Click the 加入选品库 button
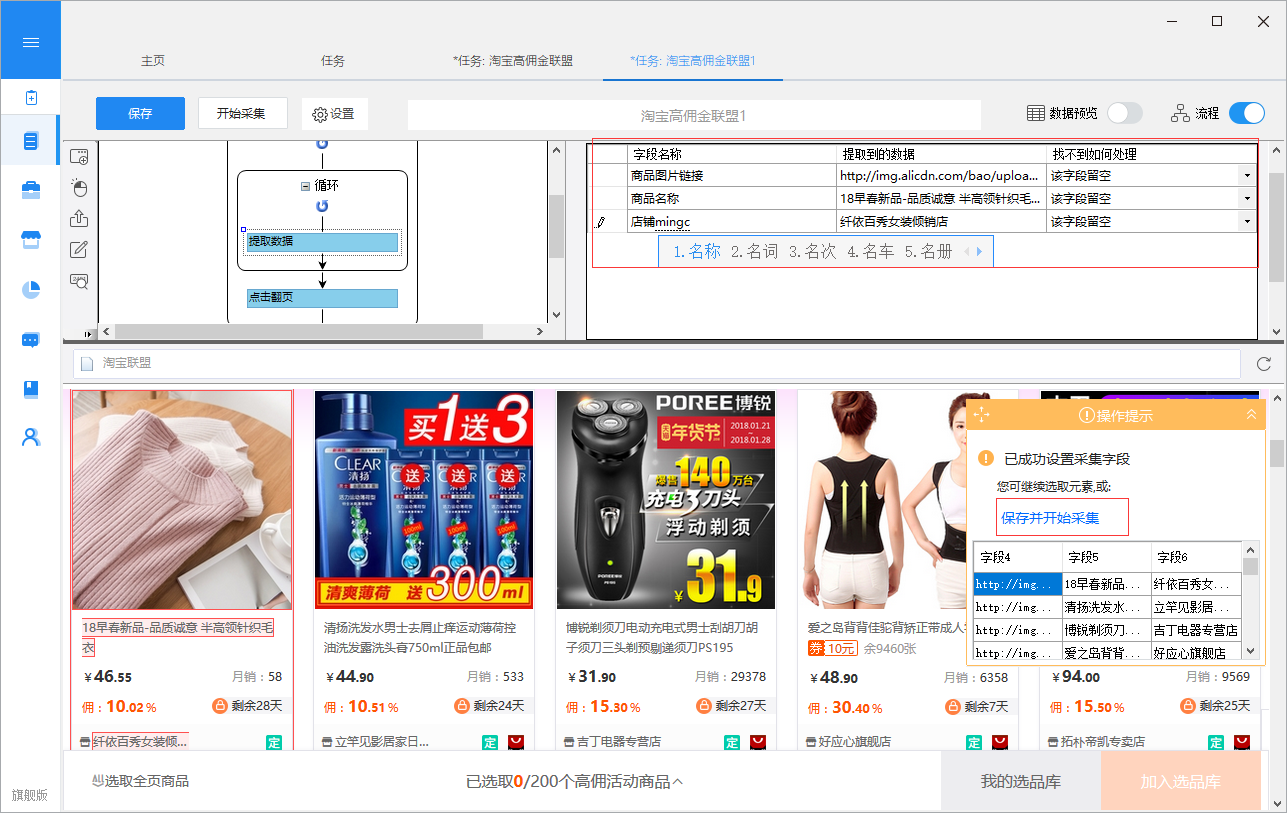Screen dimensions: 1287x813 tap(1180, 782)
